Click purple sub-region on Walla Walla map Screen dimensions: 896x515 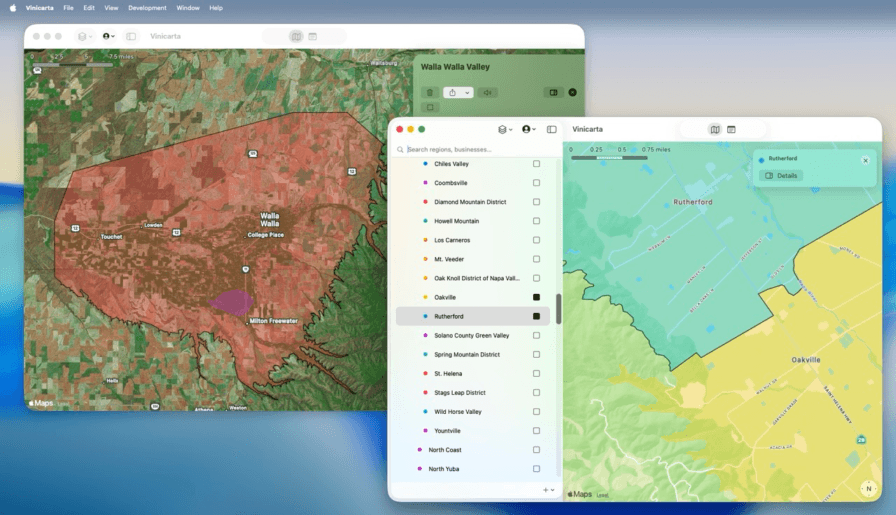pos(231,302)
